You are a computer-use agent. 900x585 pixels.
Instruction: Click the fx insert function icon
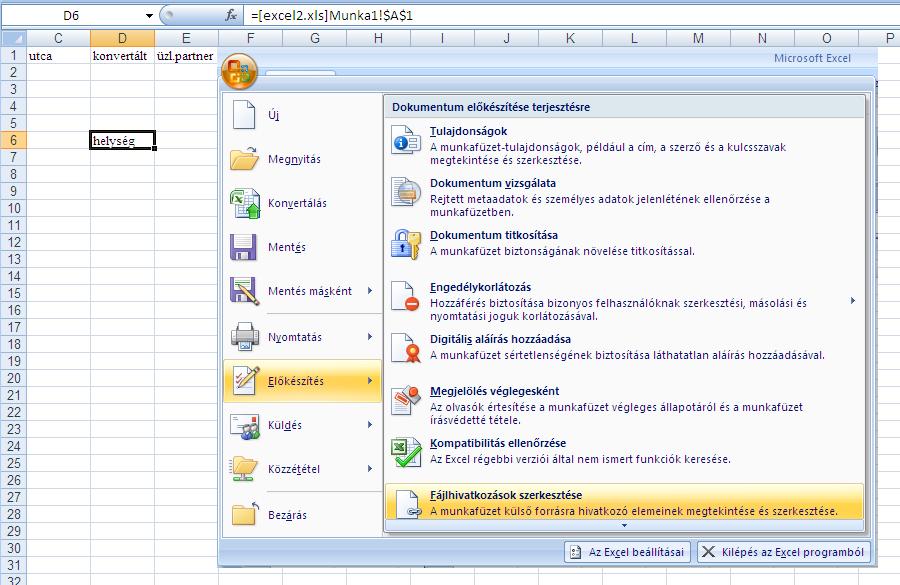(x=231, y=16)
